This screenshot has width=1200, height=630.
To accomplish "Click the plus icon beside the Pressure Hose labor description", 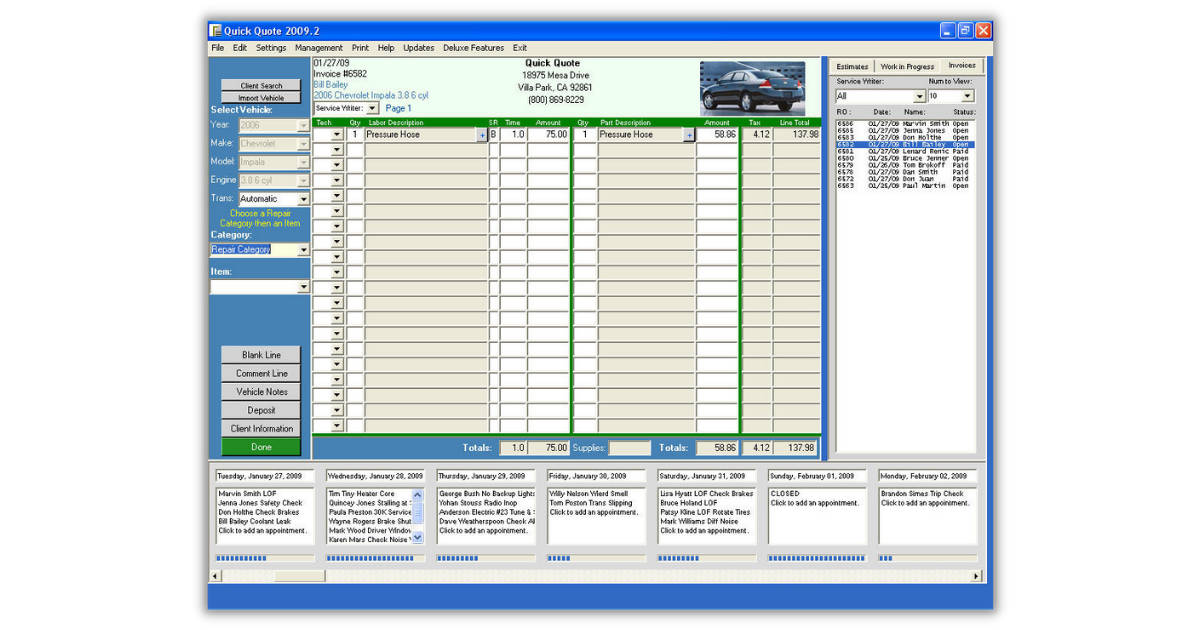I will tap(482, 133).
